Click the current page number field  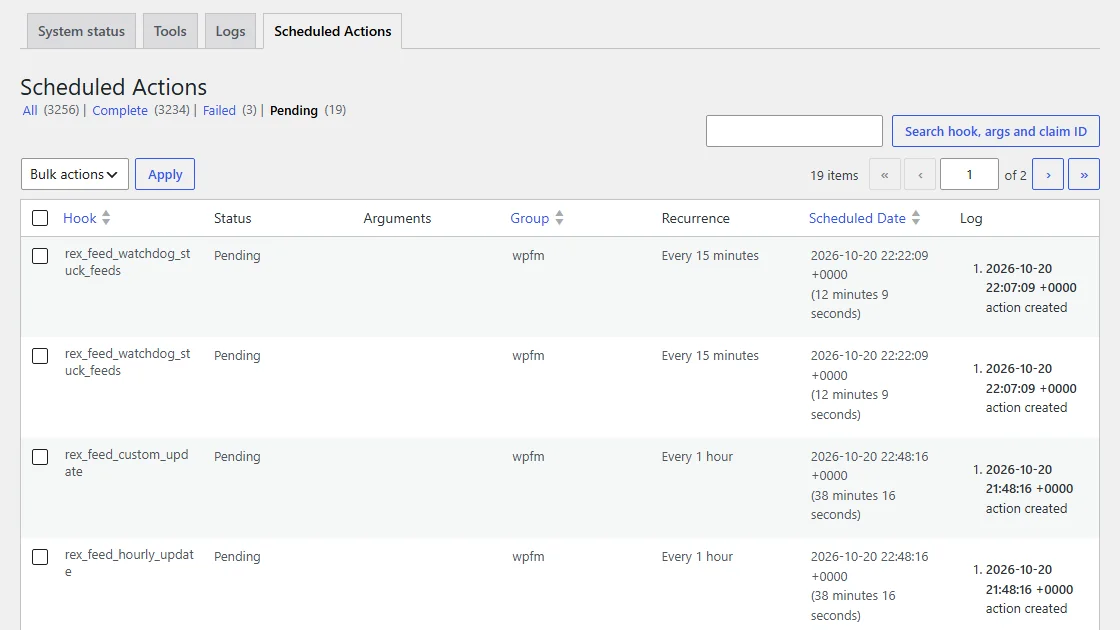[969, 174]
